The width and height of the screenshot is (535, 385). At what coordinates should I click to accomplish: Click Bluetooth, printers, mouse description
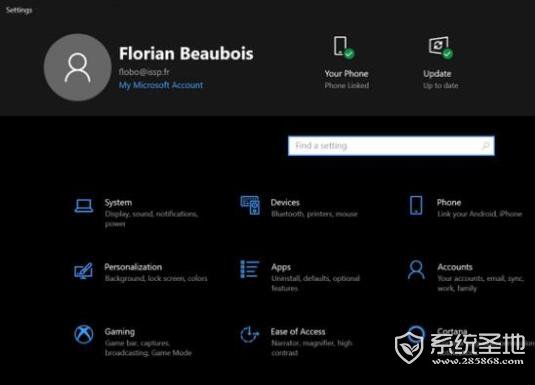click(314, 214)
